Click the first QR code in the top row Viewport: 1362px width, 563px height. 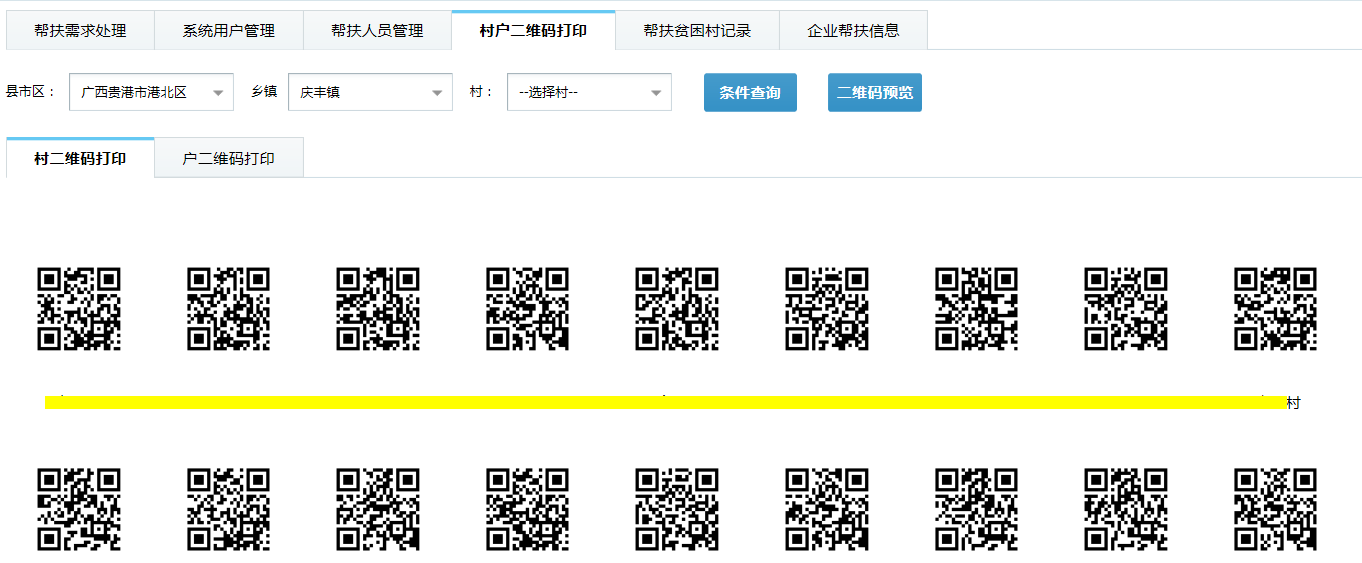(x=79, y=309)
